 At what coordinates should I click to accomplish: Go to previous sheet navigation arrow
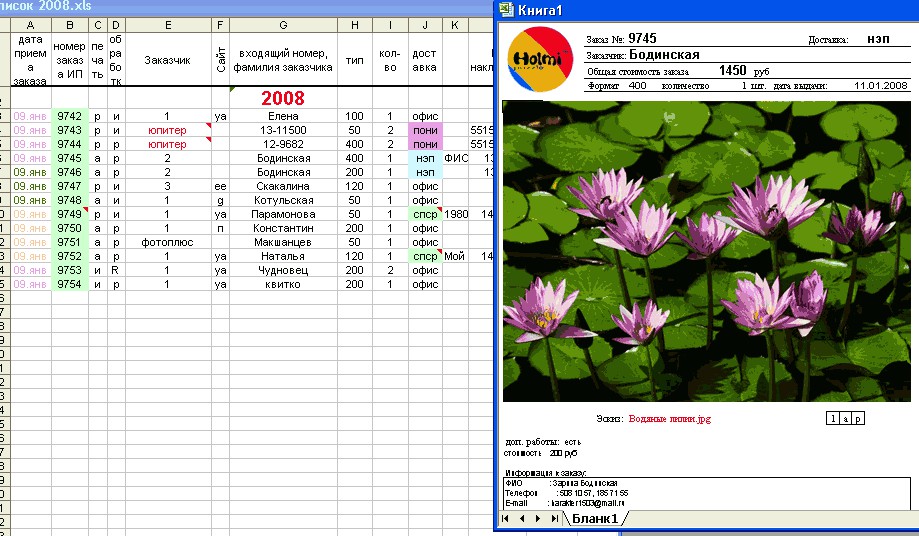pyautogui.click(x=522, y=518)
